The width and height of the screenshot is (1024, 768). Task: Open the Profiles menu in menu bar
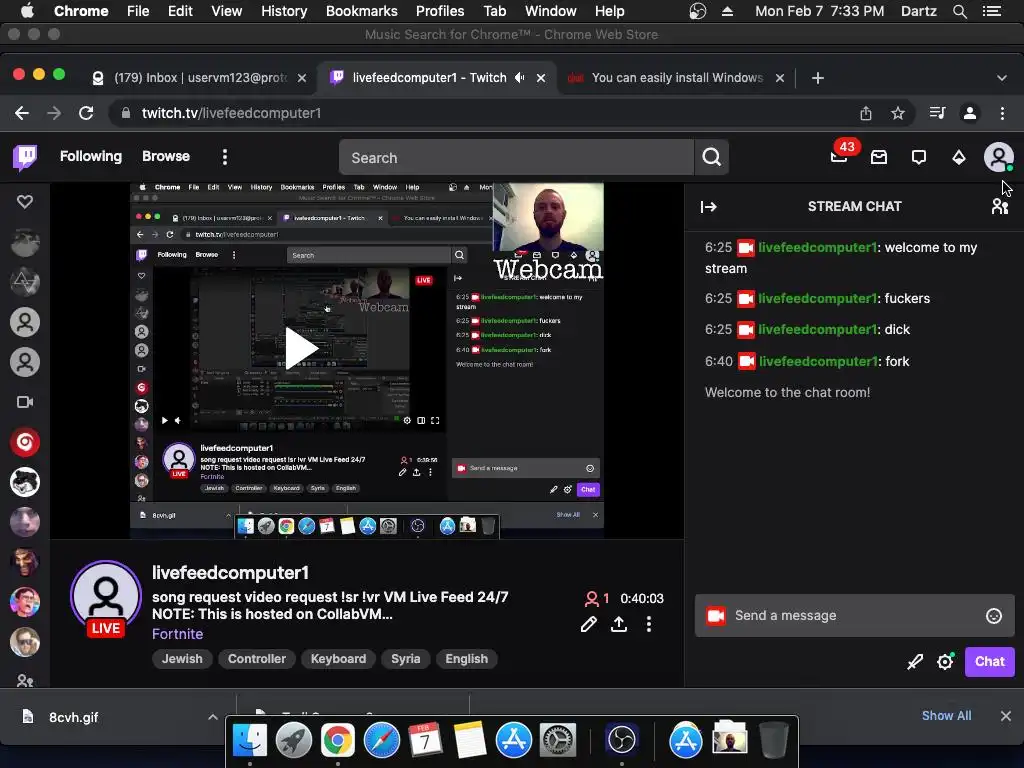(x=440, y=11)
